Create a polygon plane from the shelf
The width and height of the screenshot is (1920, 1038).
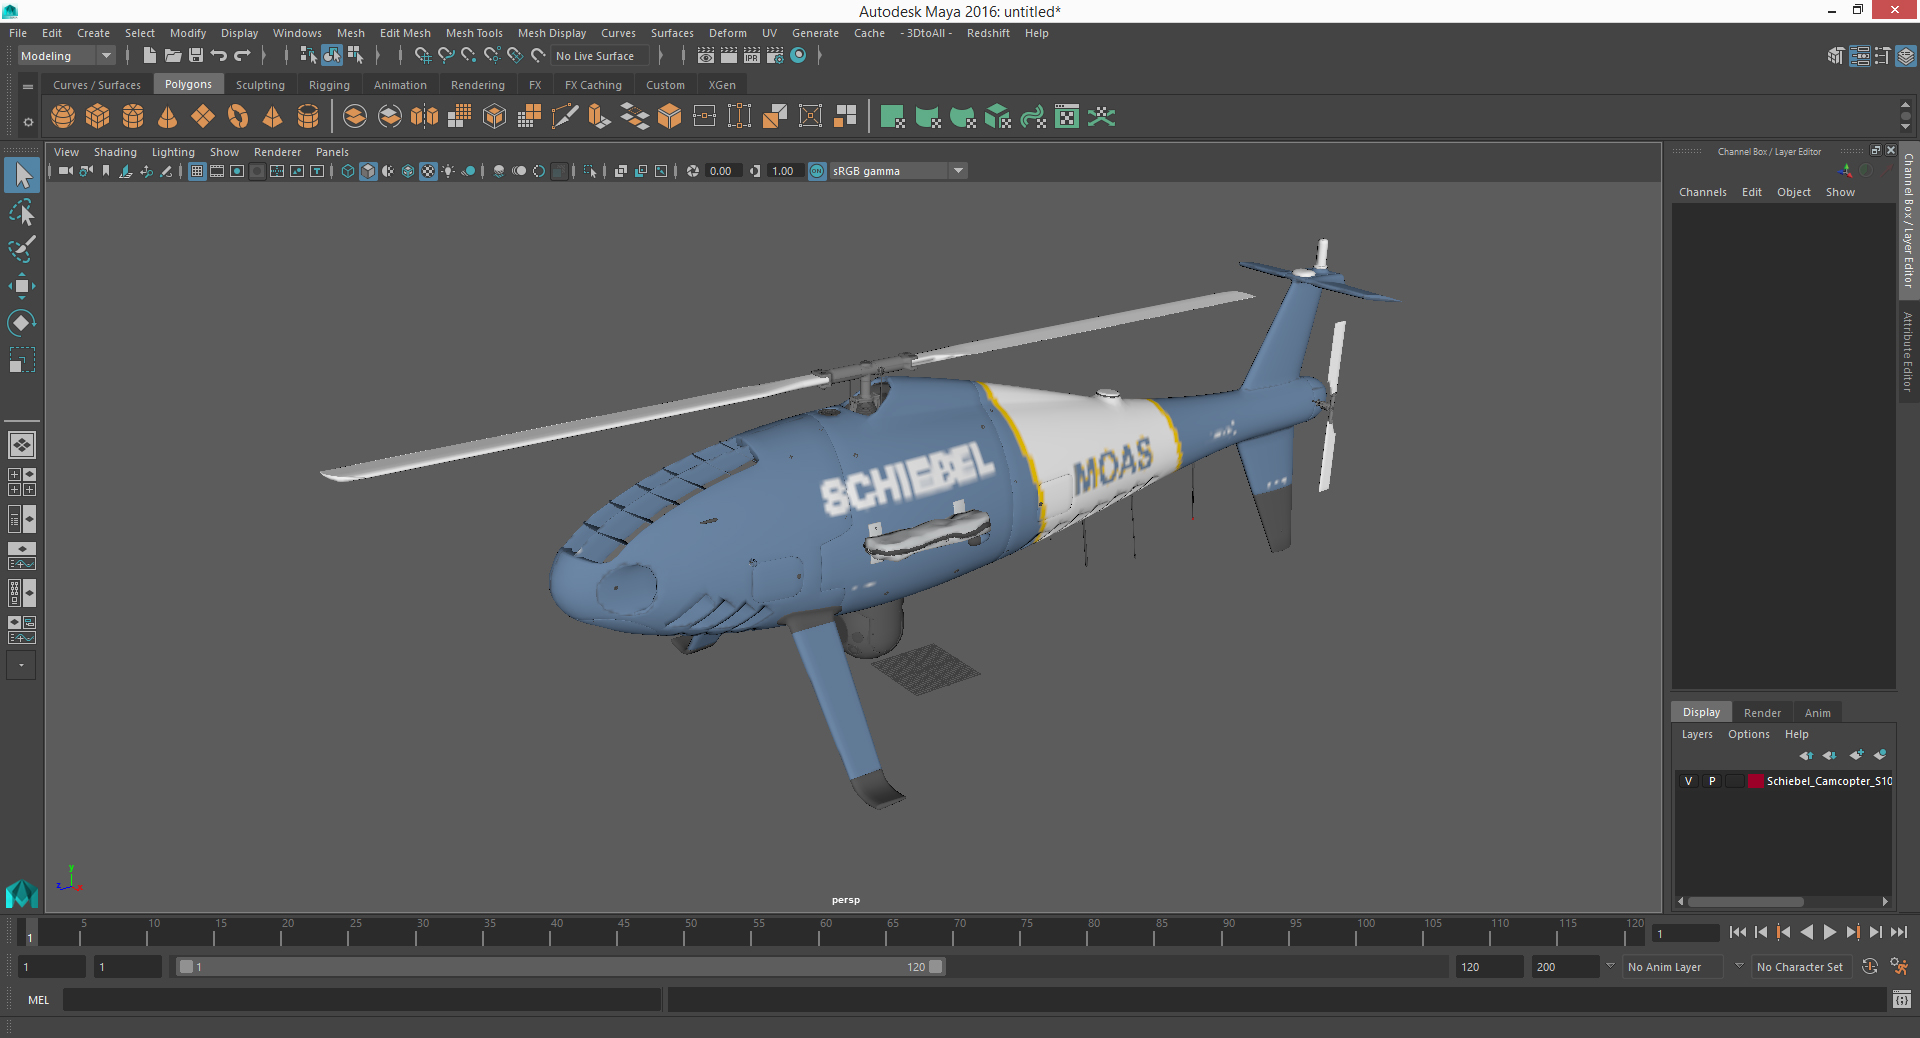203,117
